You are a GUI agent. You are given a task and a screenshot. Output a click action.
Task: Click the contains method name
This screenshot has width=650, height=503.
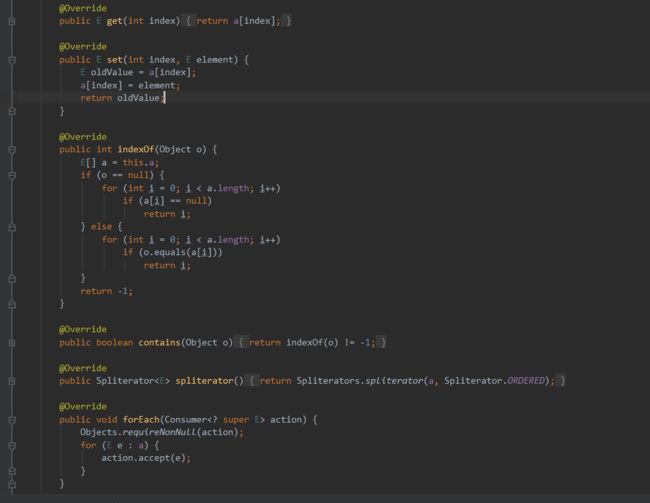pyautogui.click(x=160, y=343)
